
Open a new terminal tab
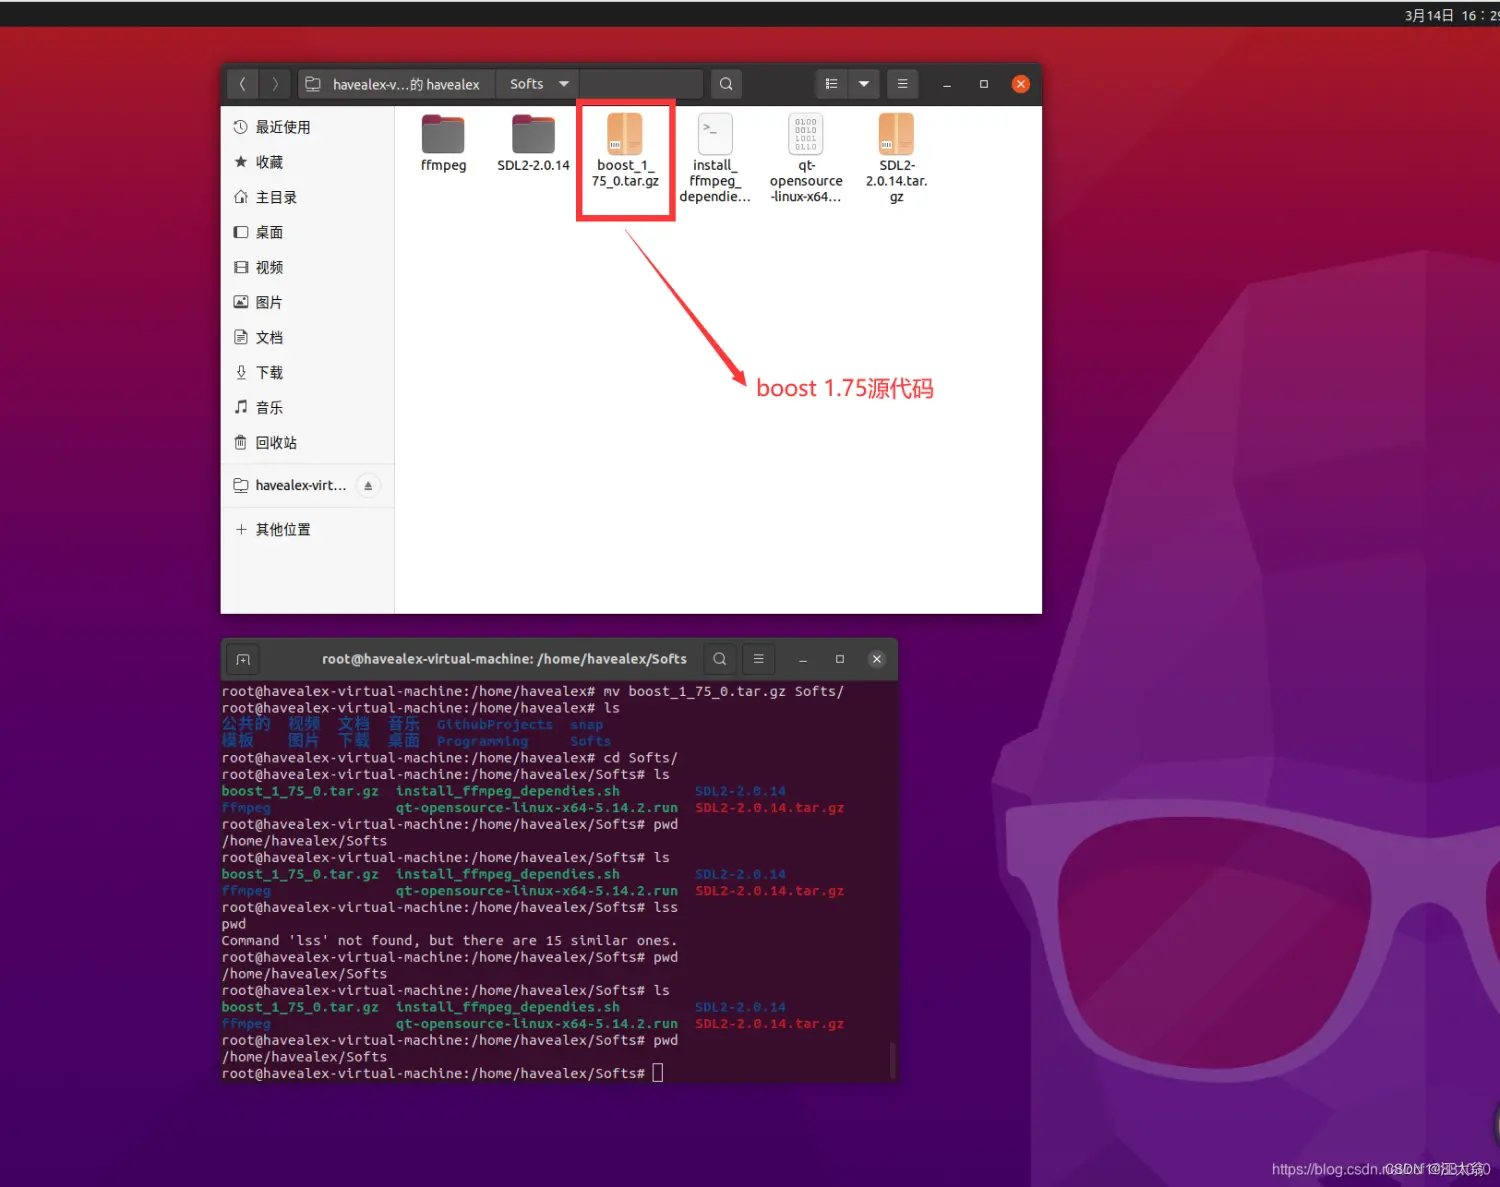242,659
